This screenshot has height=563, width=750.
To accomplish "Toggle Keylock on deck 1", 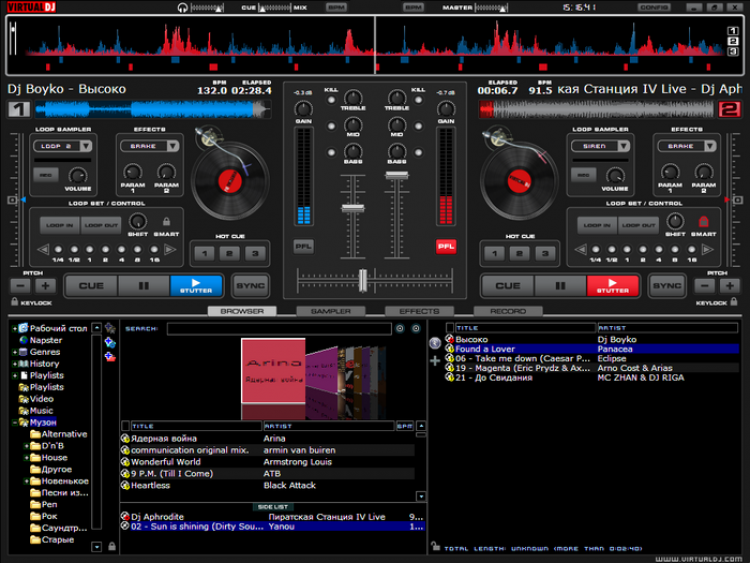I will coord(13,302).
